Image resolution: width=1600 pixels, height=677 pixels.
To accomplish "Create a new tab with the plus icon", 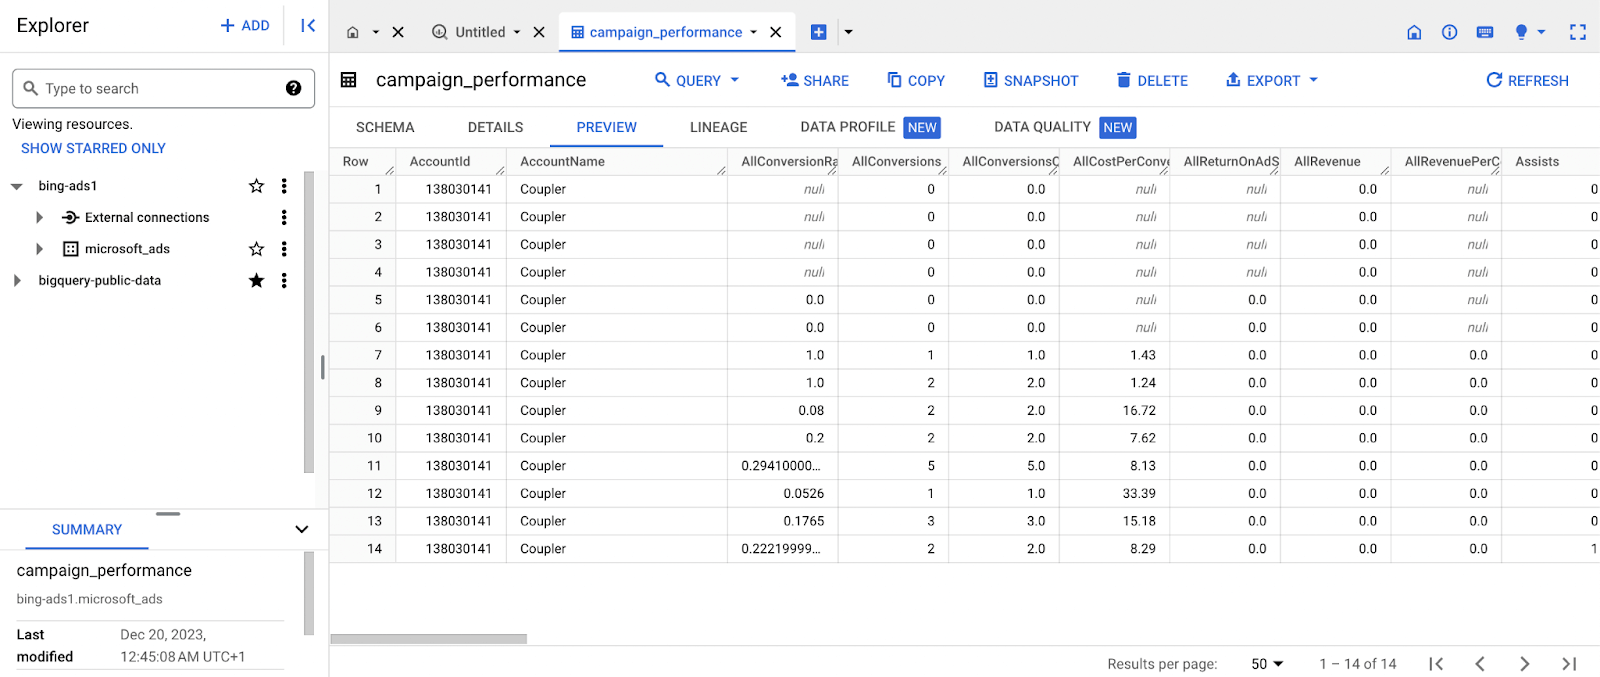I will tap(819, 32).
